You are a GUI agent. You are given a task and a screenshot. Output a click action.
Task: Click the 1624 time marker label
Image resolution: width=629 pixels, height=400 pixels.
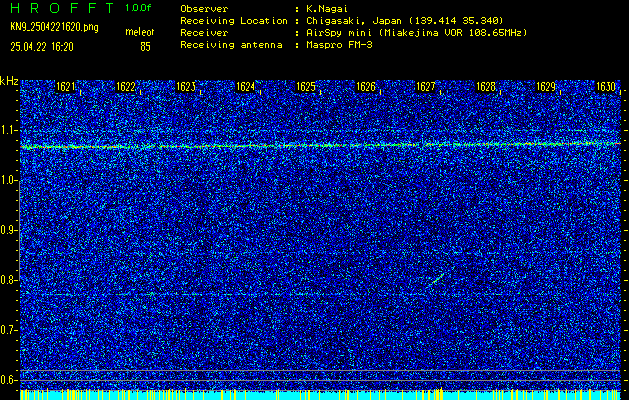point(246,87)
